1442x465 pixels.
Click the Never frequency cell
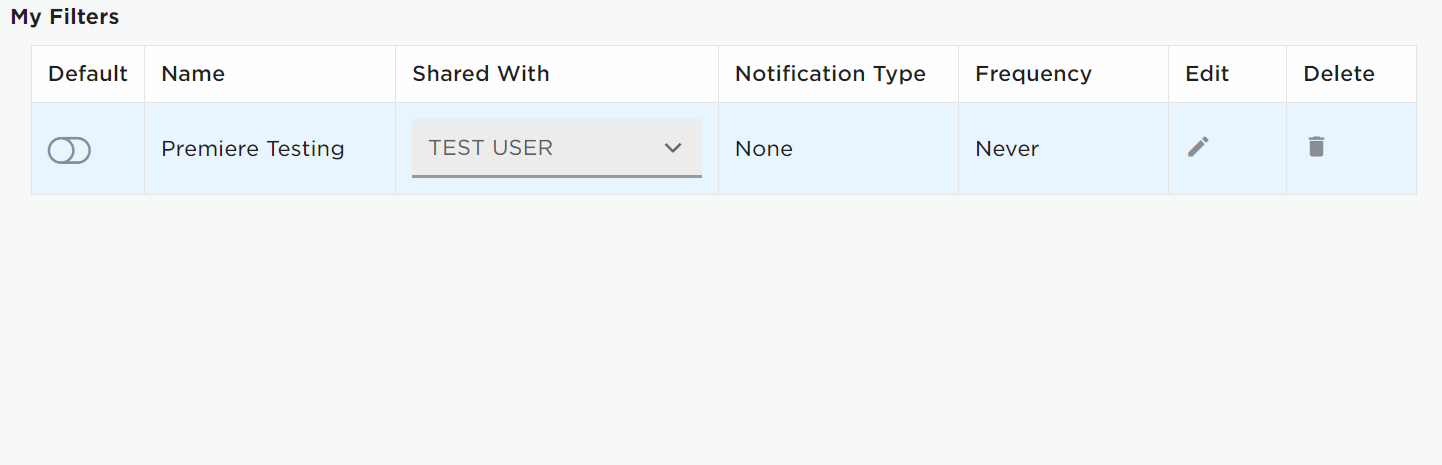coord(1007,149)
